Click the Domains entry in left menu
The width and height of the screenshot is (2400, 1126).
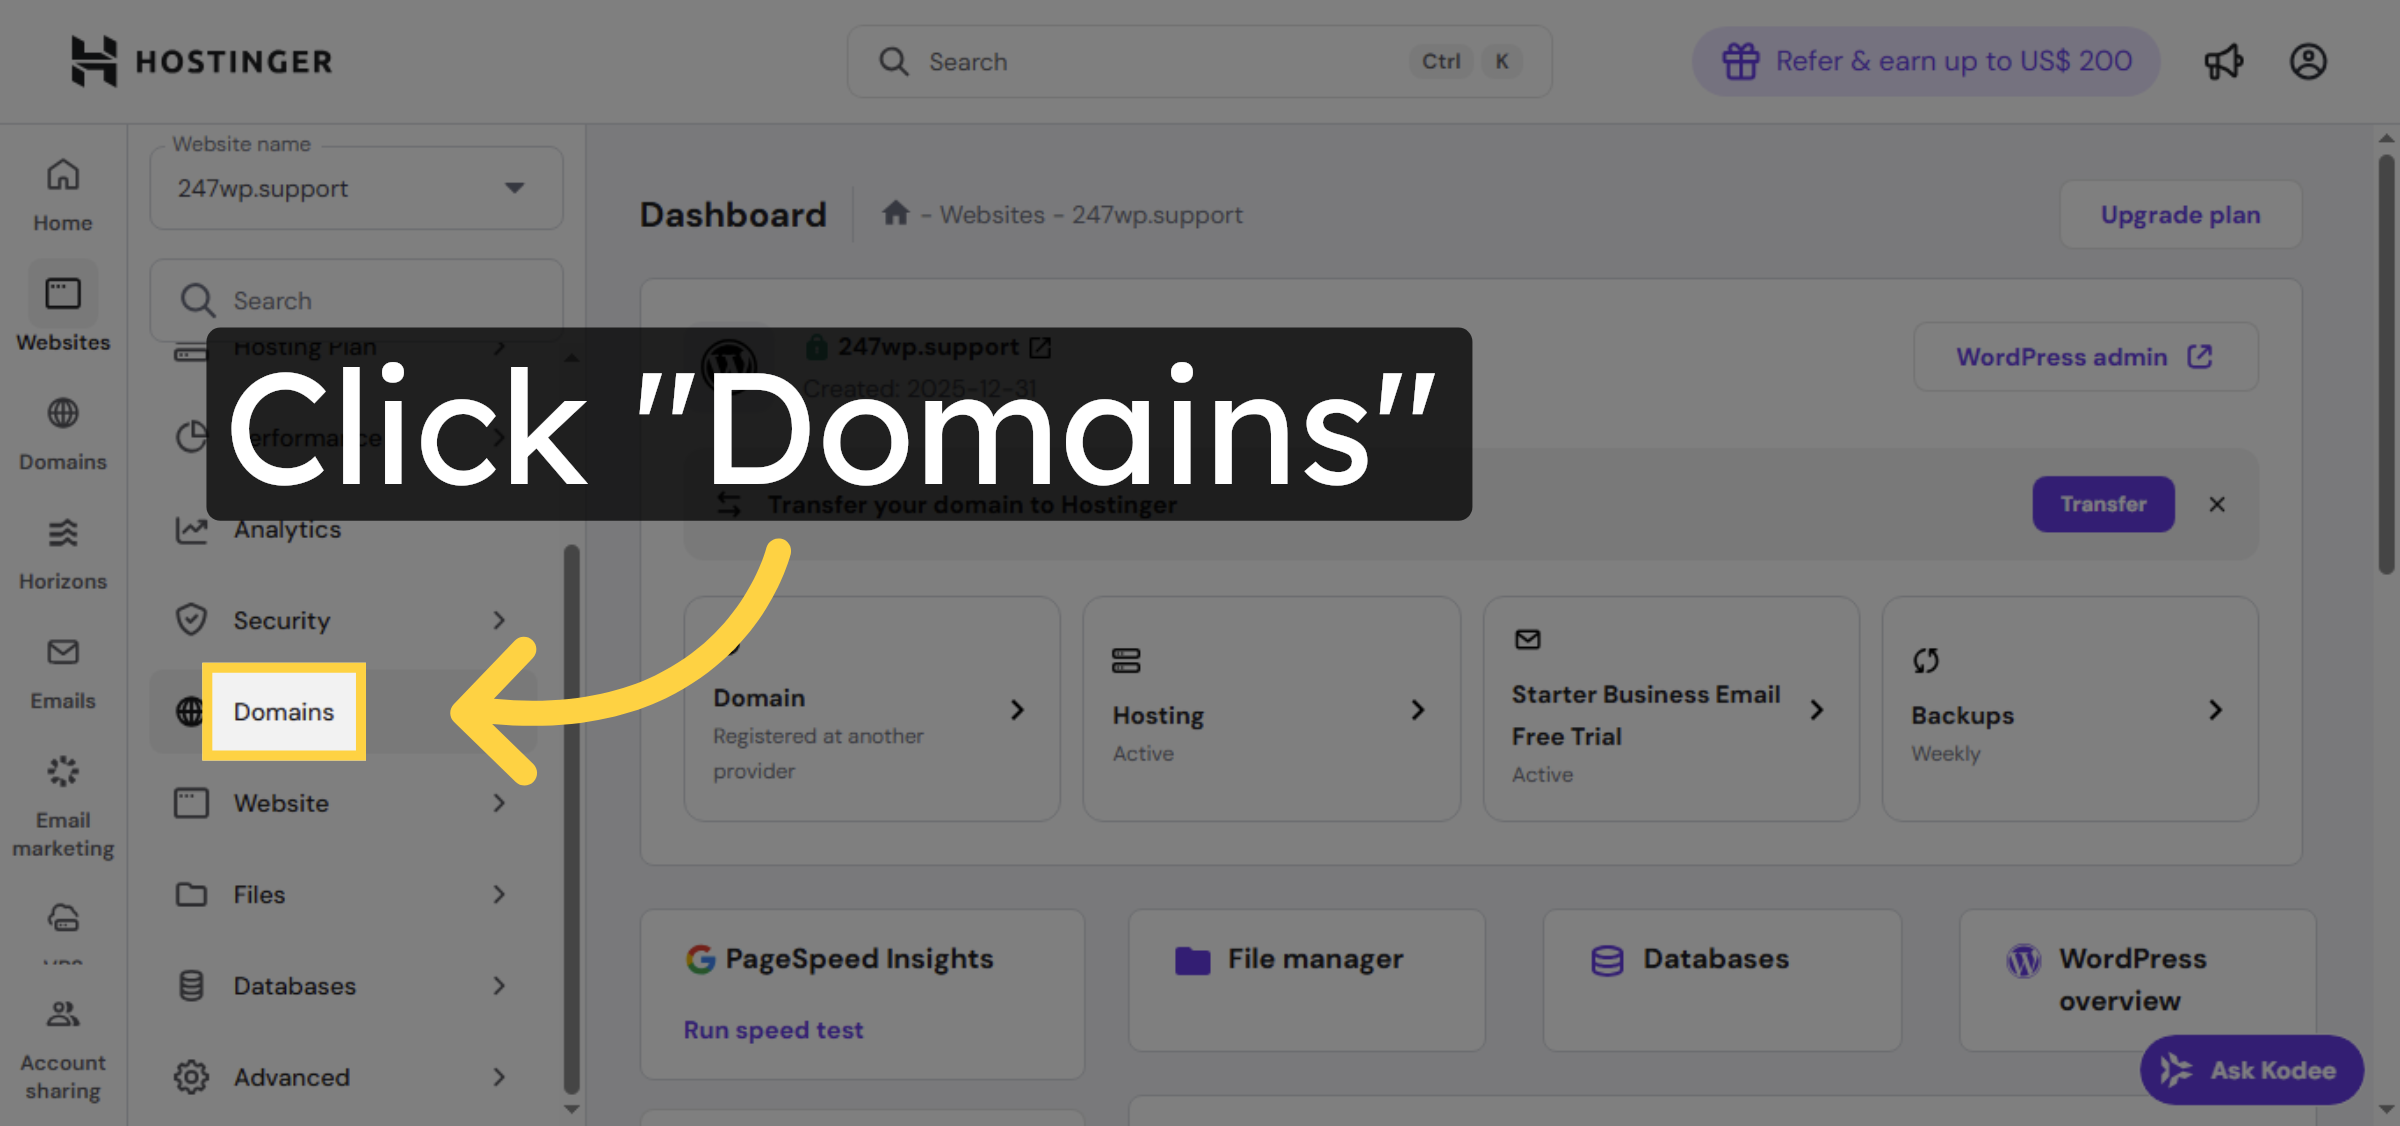click(283, 712)
